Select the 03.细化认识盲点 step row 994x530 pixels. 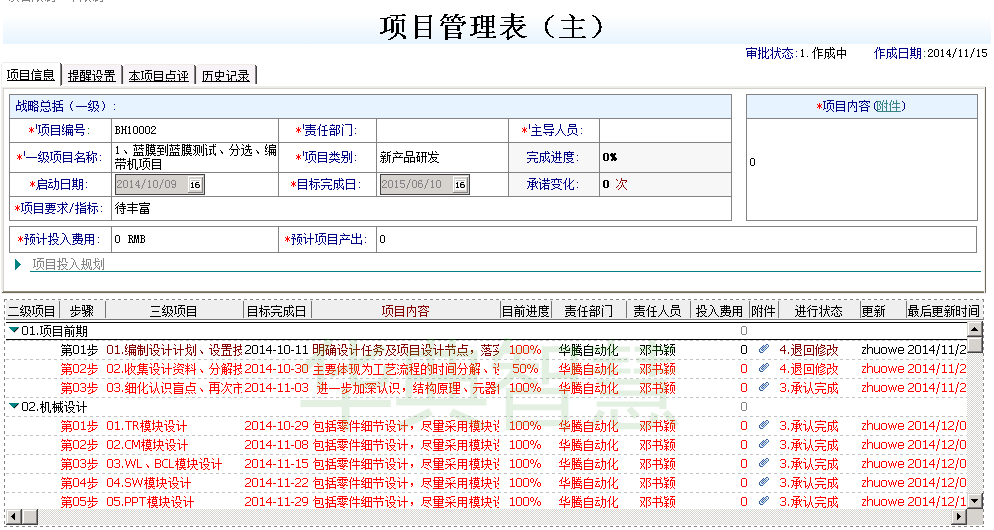486,387
